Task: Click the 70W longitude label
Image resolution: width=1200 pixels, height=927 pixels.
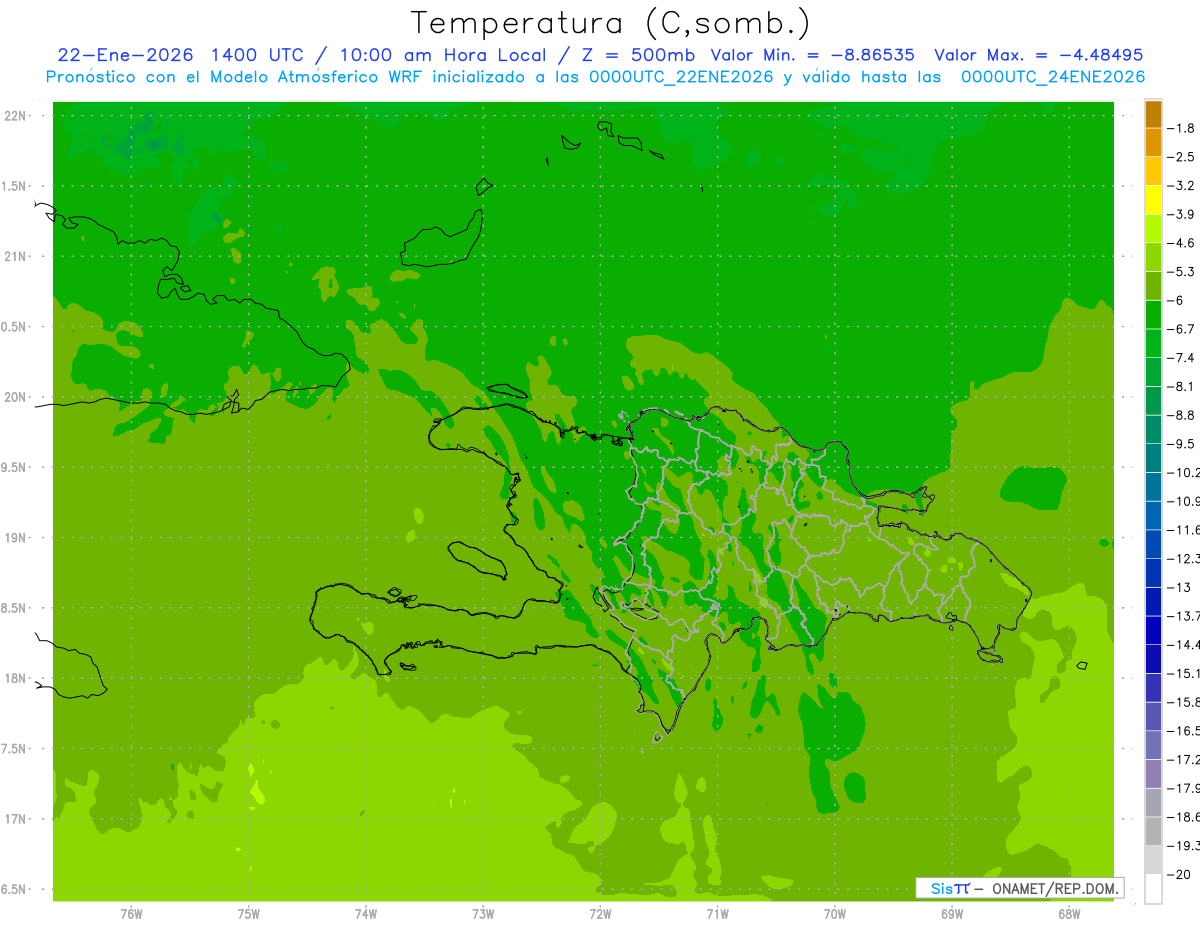Action: point(835,913)
